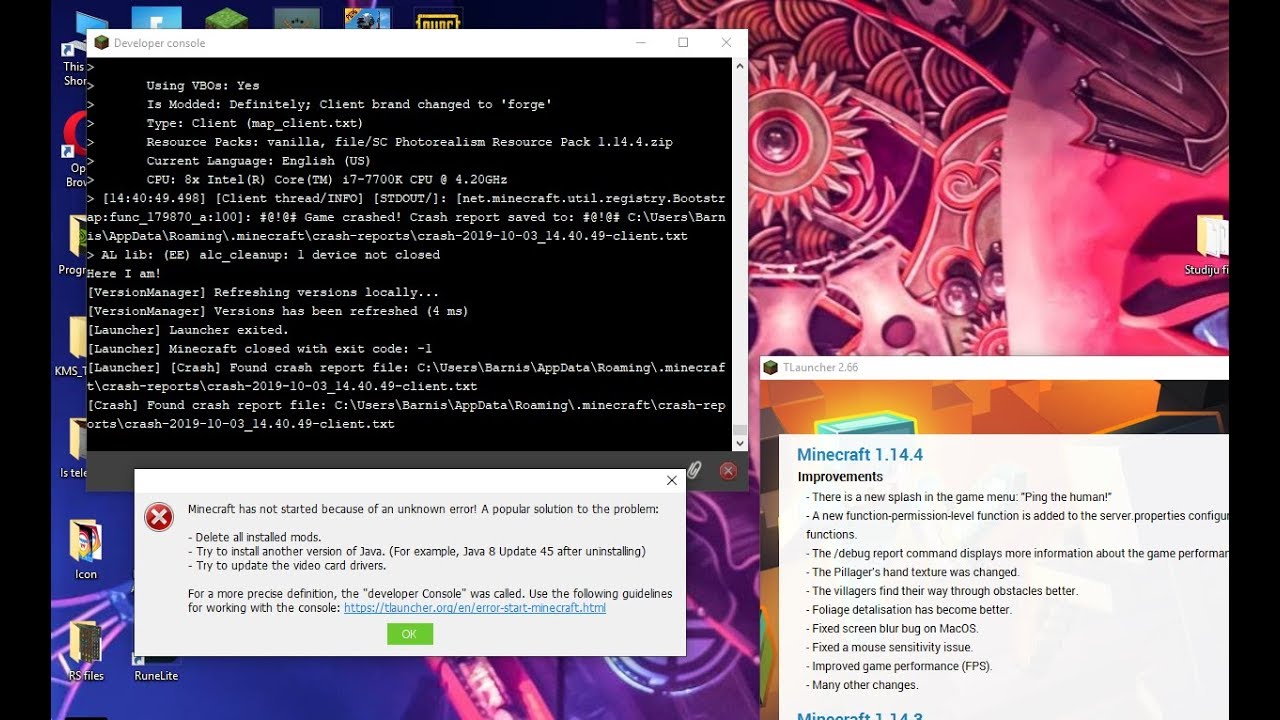Click the 'Current Language: English (US)' console line
Screen dimensions: 1280x720
click(258, 161)
